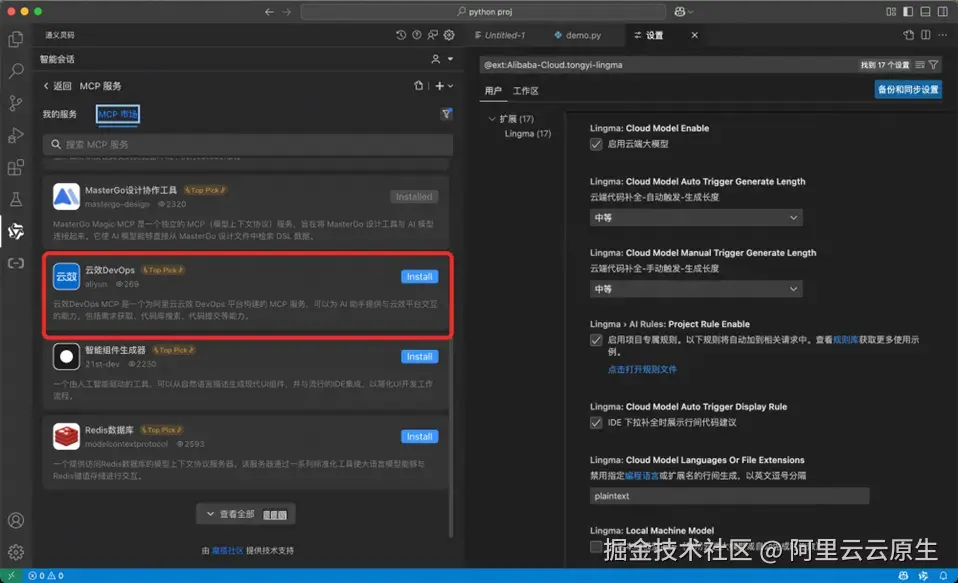Open the Tongyi Lingma sidebar icon
The image size is (958, 583).
click(x=16, y=231)
